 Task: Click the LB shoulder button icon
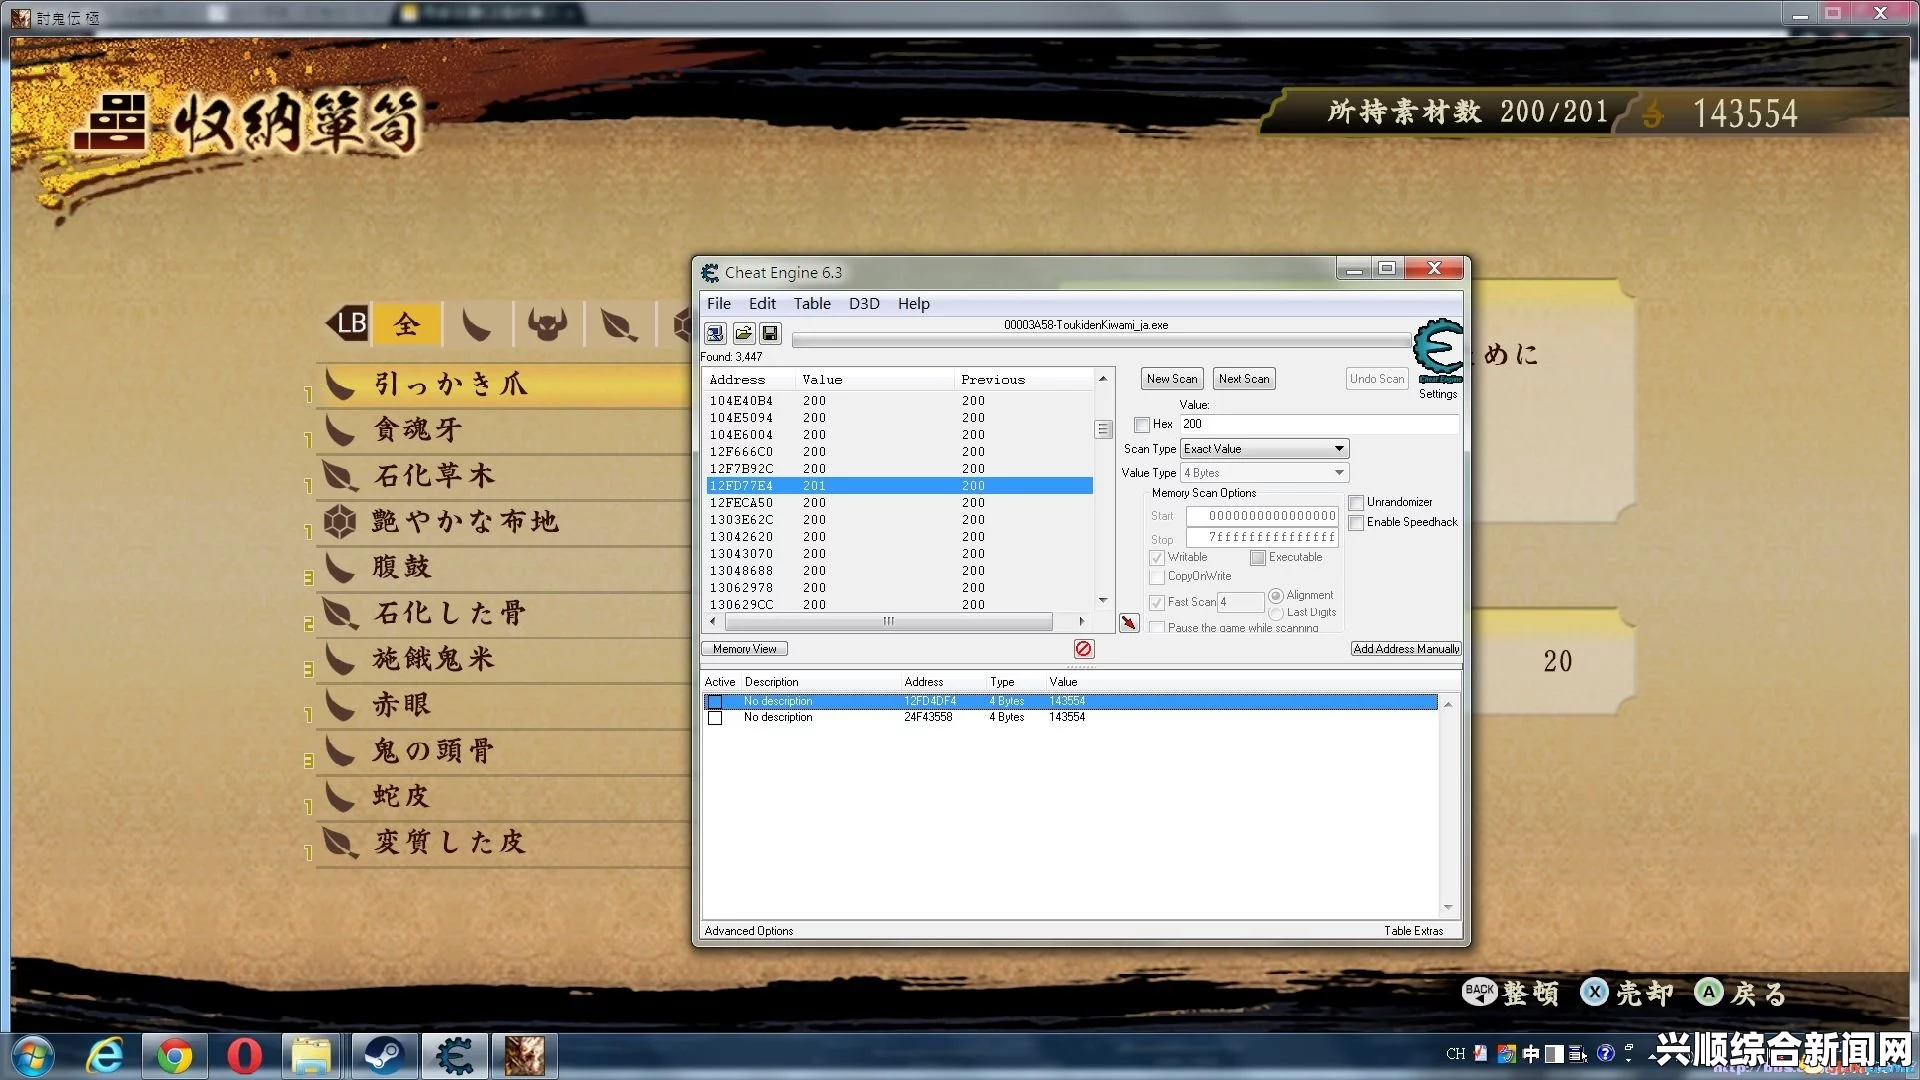click(x=348, y=323)
